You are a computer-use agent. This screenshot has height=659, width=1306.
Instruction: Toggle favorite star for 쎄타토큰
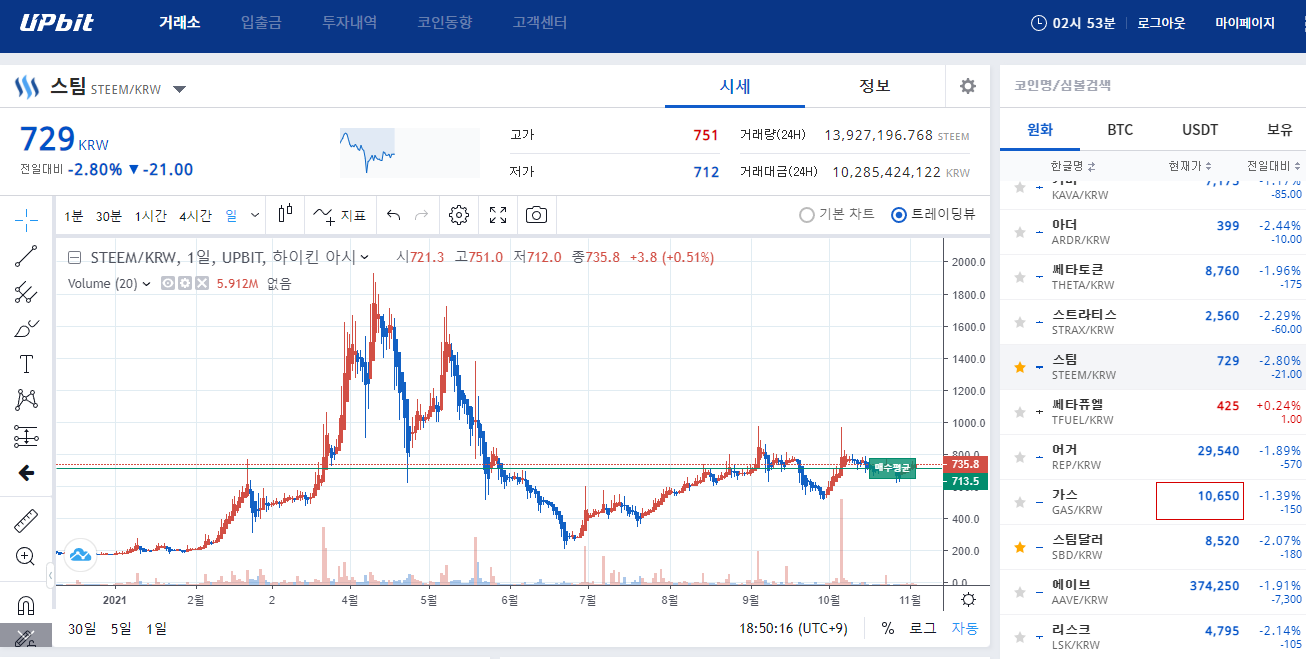(1020, 277)
